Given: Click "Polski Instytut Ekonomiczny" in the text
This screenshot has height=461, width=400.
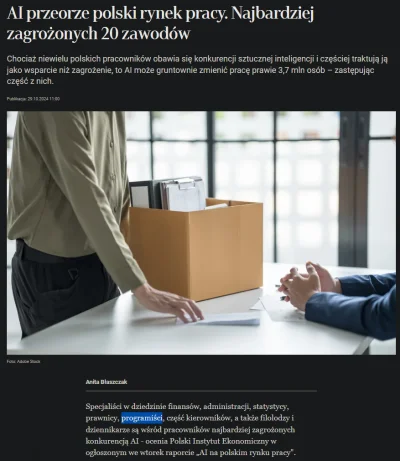Looking at the screenshot, I should [219, 441].
